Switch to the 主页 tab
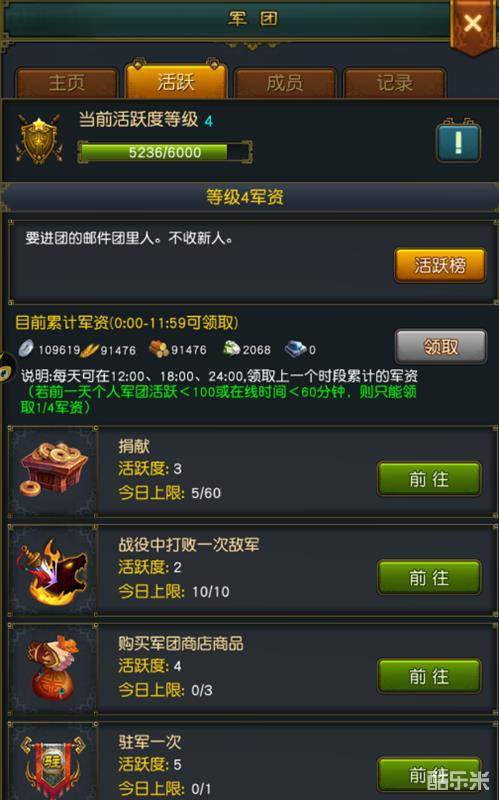 point(67,83)
